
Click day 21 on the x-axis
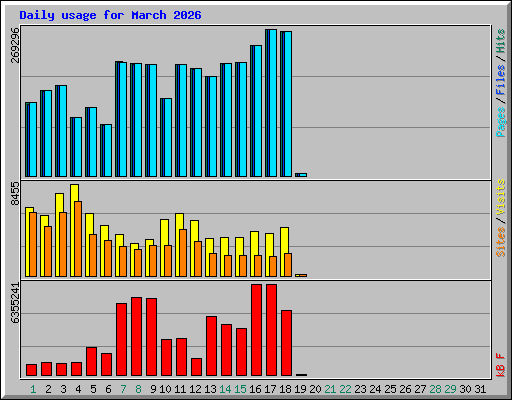[x=330, y=389]
